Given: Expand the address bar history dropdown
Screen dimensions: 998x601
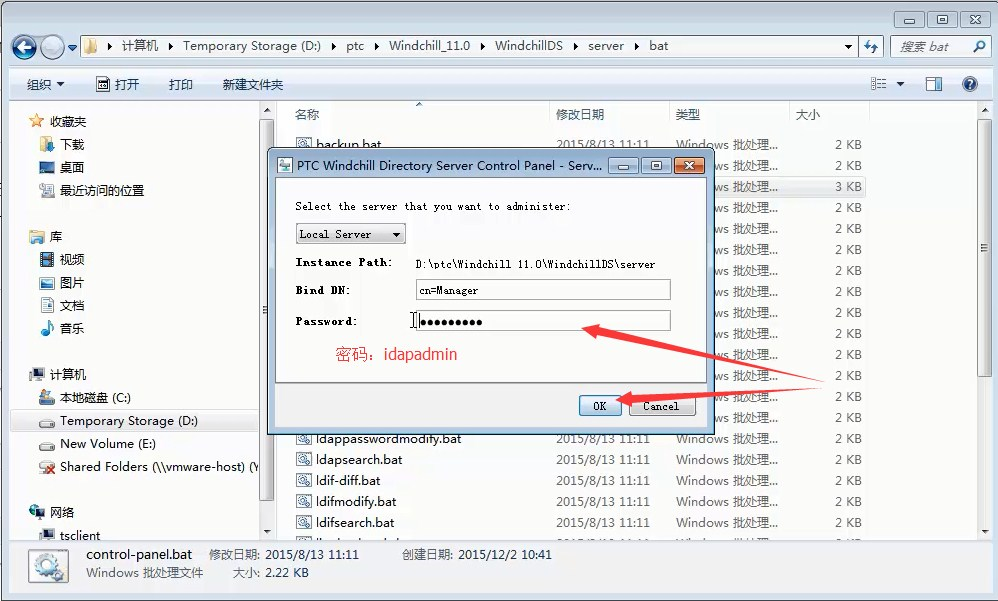Looking at the screenshot, I should point(848,46).
